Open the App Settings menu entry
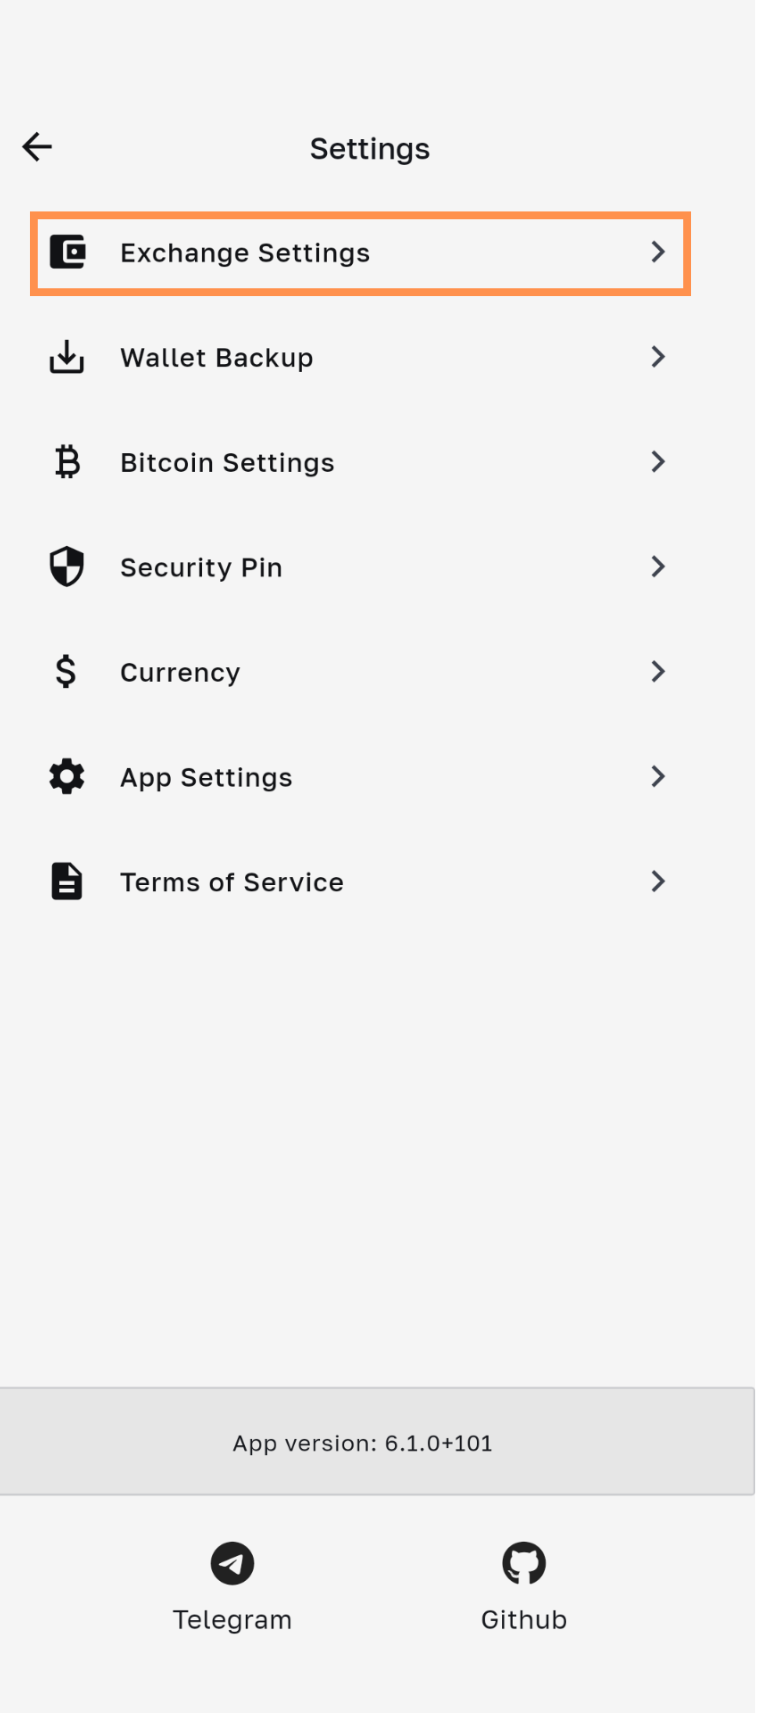The width and height of the screenshot is (768, 1713). 206,778
